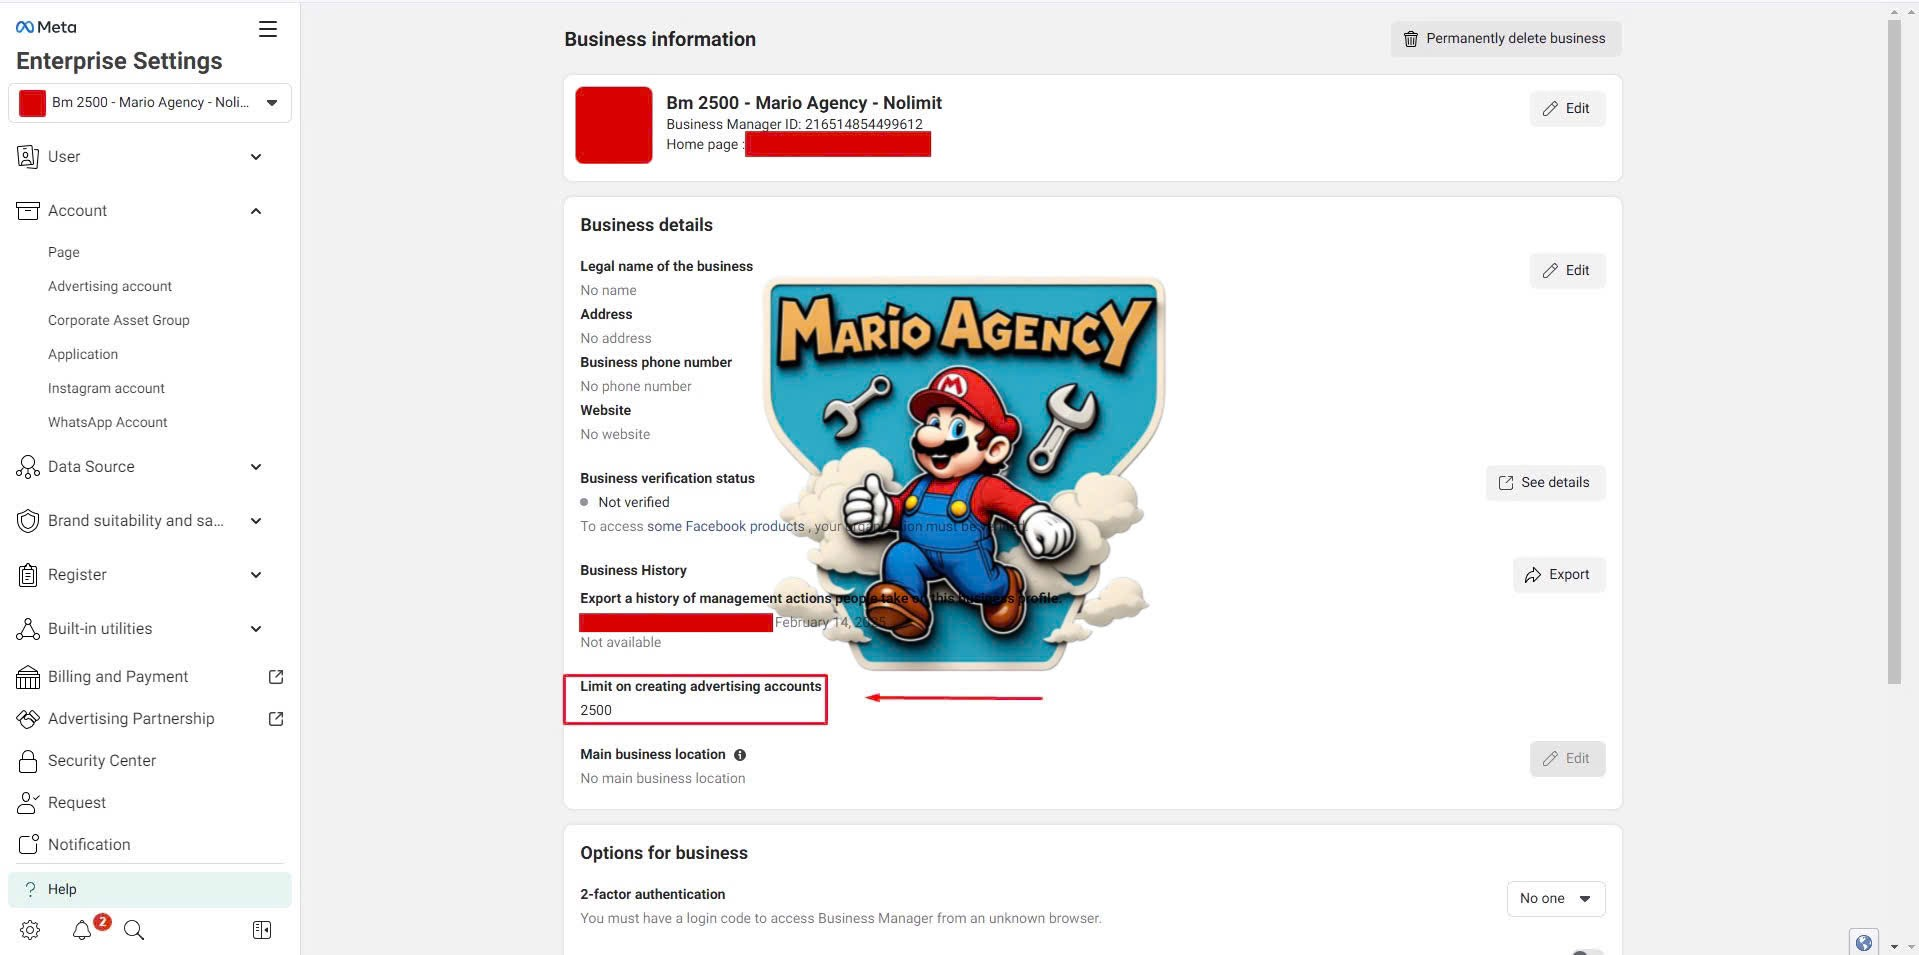Click the red business profile picture
The width and height of the screenshot is (1919, 955).
pos(614,125)
